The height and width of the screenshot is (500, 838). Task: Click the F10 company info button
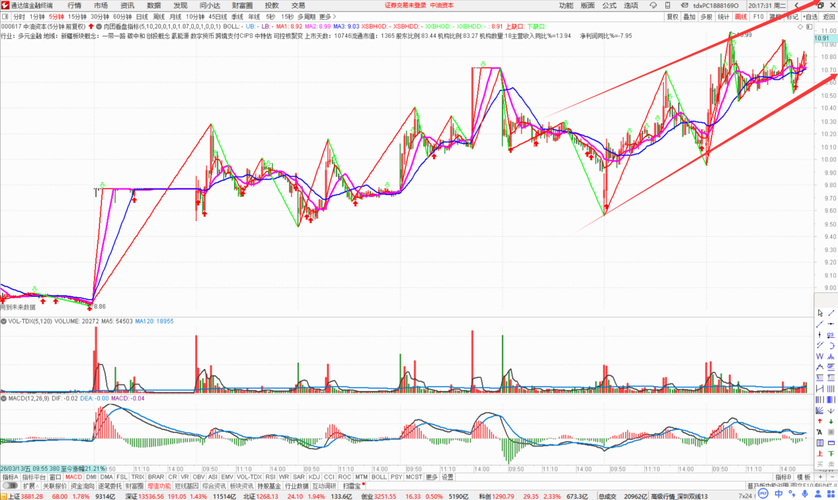point(758,17)
